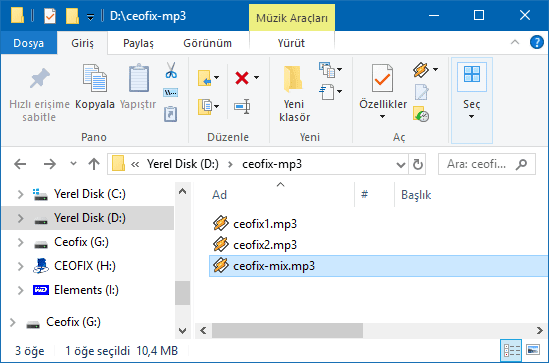The width and height of the screenshot is (549, 363).
Task: Open the Move to dropdown arrow
Action: pos(217,78)
